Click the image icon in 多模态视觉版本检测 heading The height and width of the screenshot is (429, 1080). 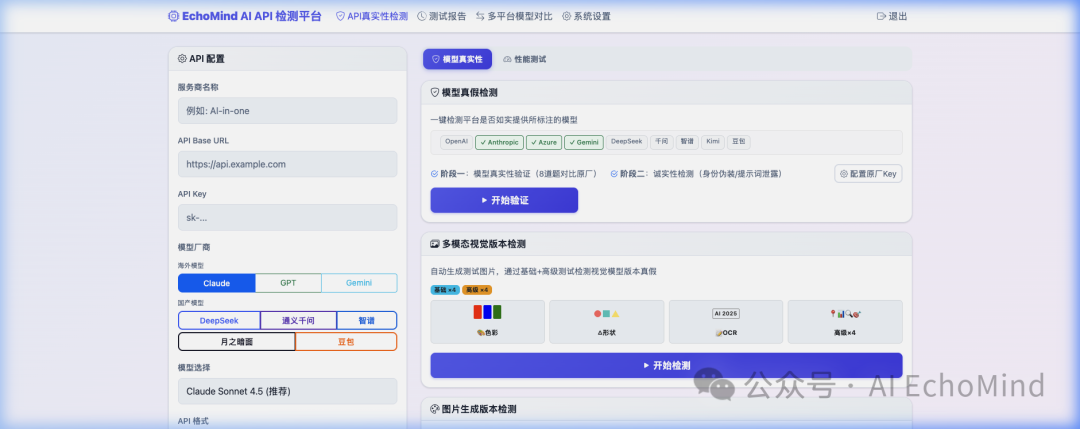(x=435, y=244)
